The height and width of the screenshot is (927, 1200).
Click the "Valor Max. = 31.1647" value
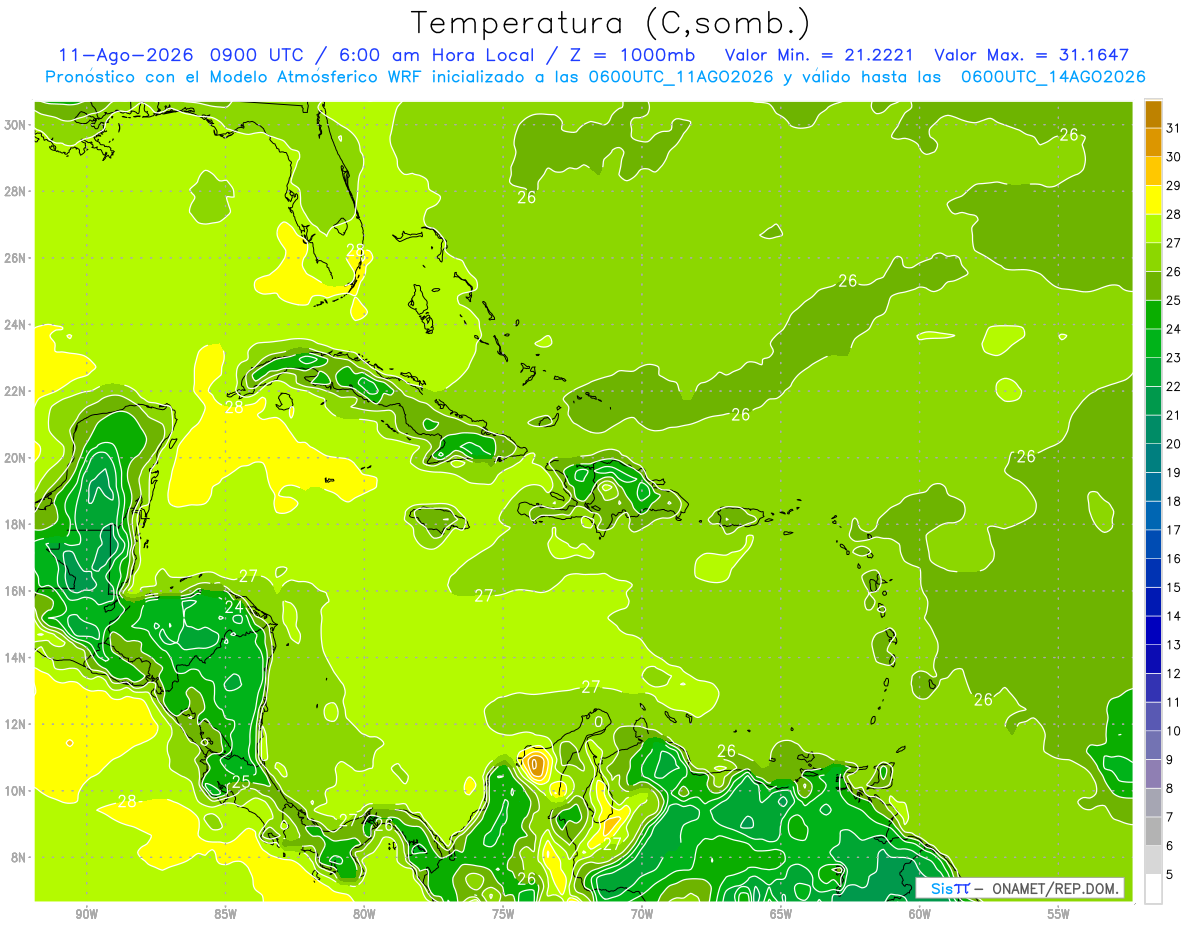click(x=1031, y=55)
